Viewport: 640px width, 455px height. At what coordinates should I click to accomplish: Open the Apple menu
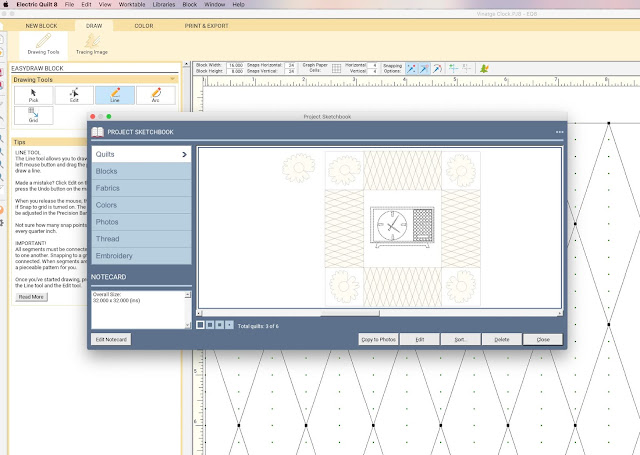point(6,4)
